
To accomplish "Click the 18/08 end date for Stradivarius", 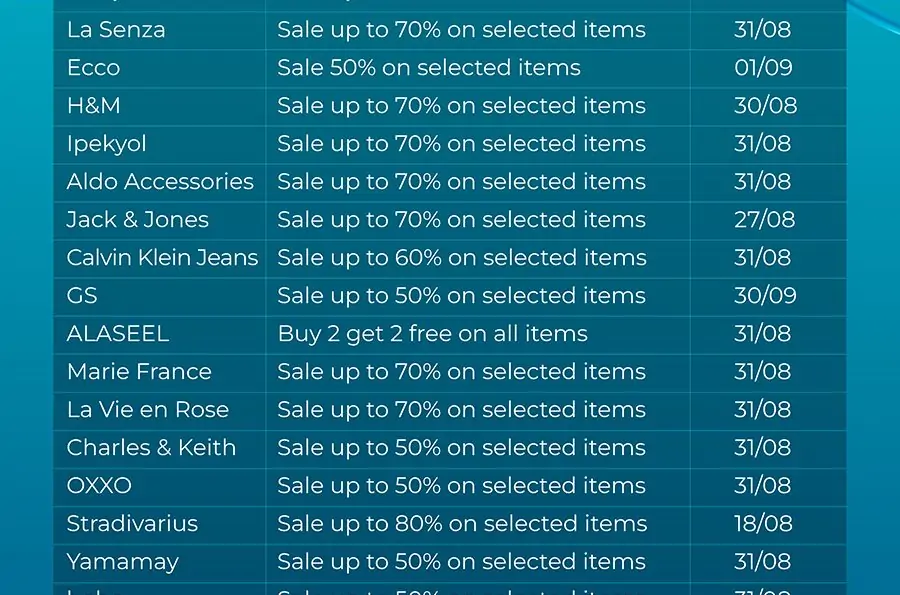I will tap(763, 524).
